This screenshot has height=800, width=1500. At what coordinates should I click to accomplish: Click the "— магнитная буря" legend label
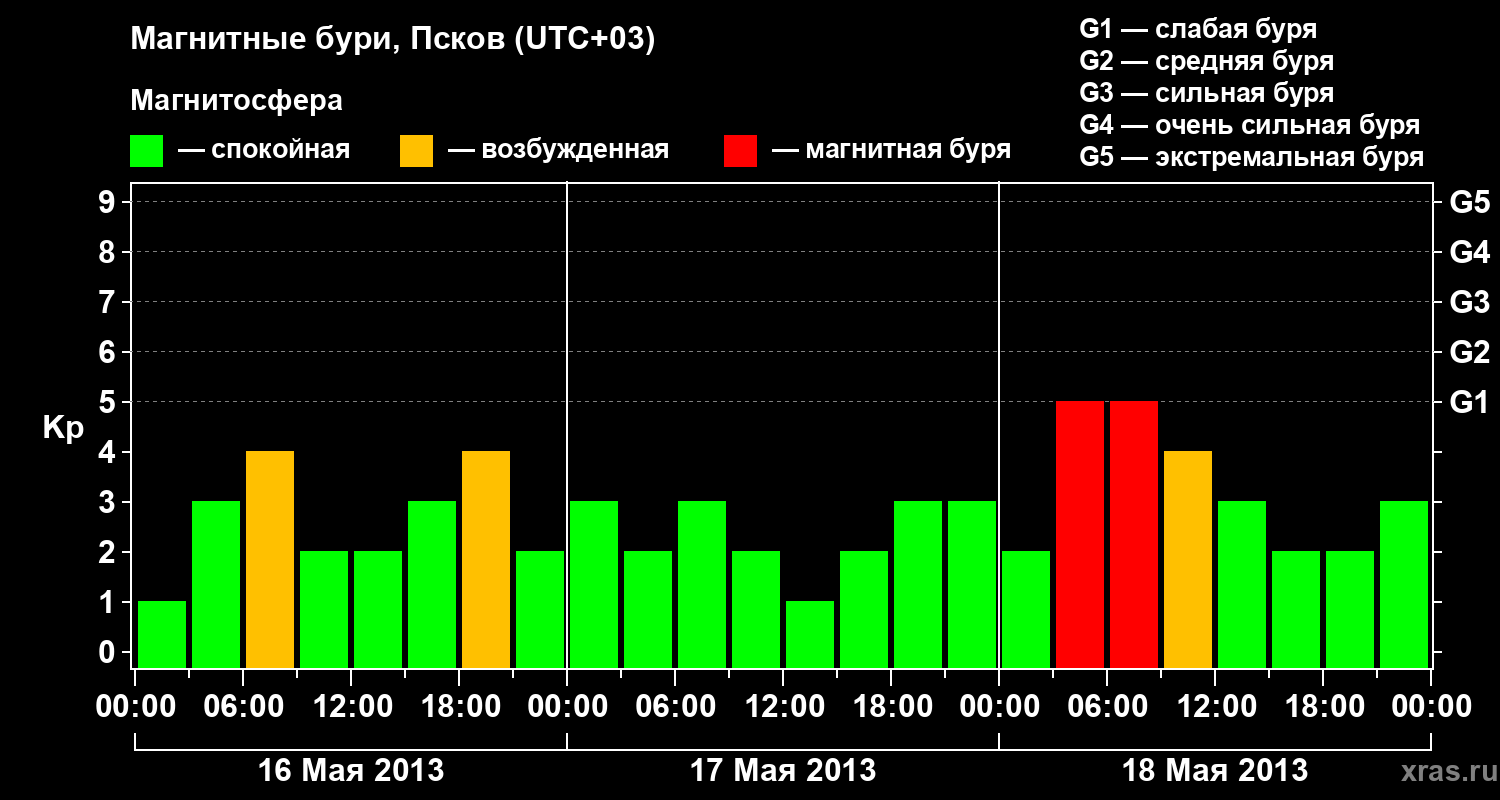coord(891,151)
